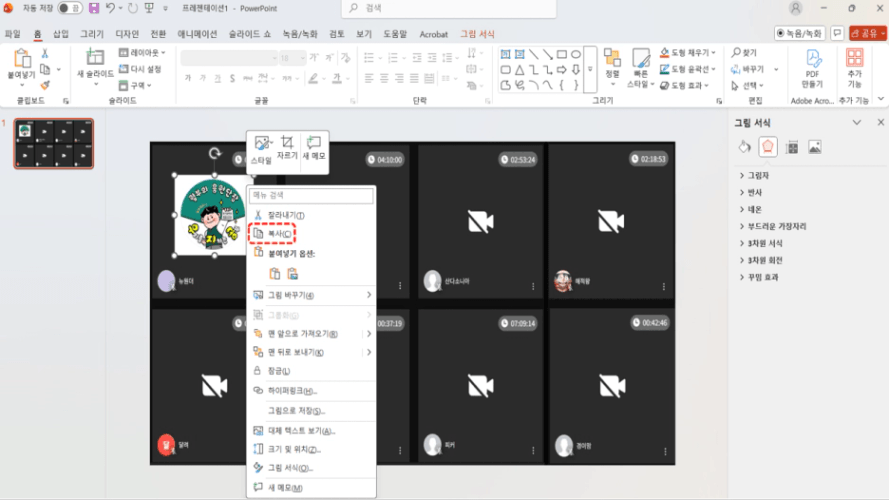The image size is (889, 500).
Task: Select the rectangle shape in shapes gallery
Action: [562, 54]
